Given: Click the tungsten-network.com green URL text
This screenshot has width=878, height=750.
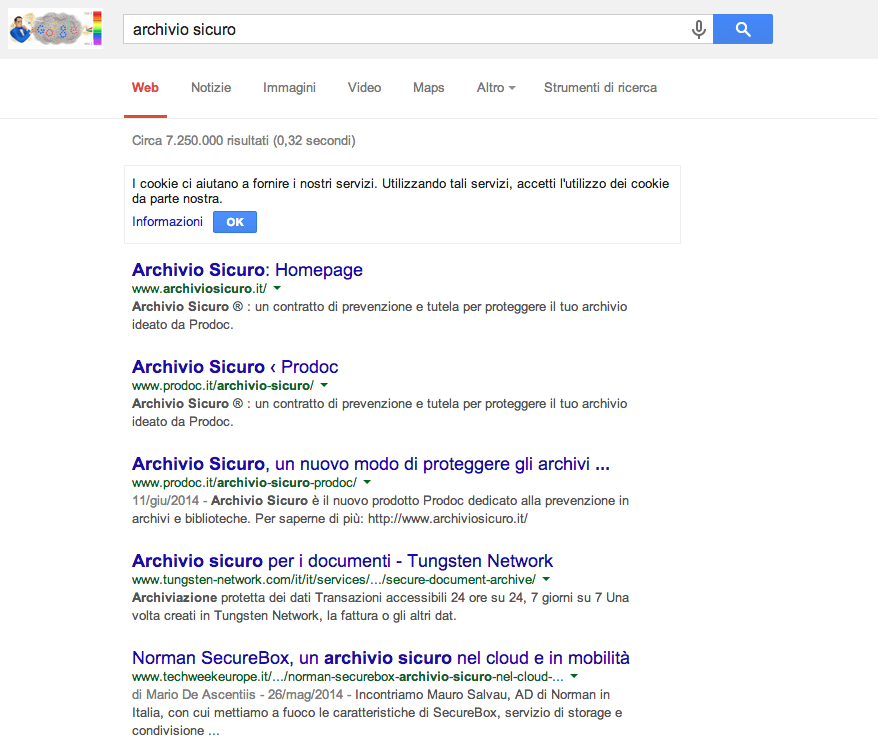Looking at the screenshot, I should coord(334,579).
